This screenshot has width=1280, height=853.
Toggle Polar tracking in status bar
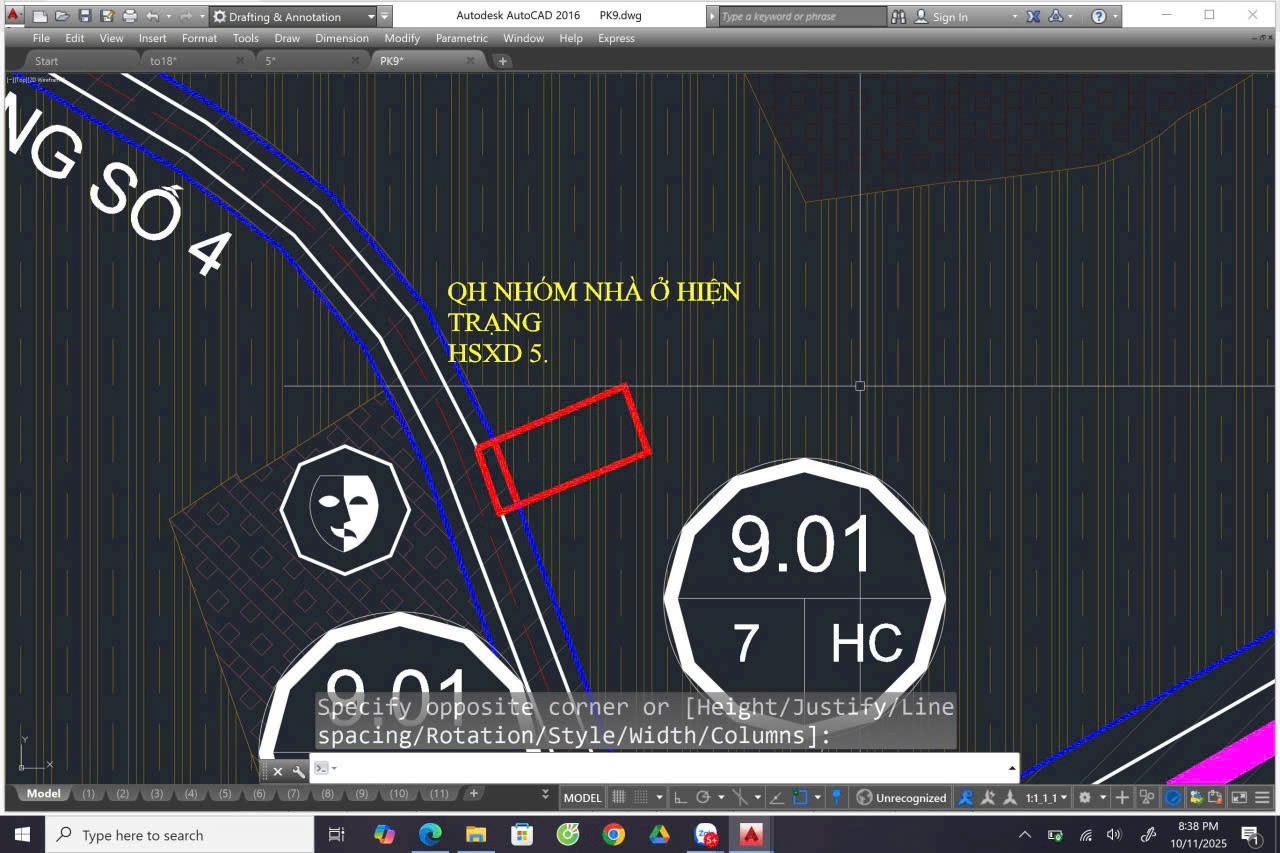tap(703, 797)
